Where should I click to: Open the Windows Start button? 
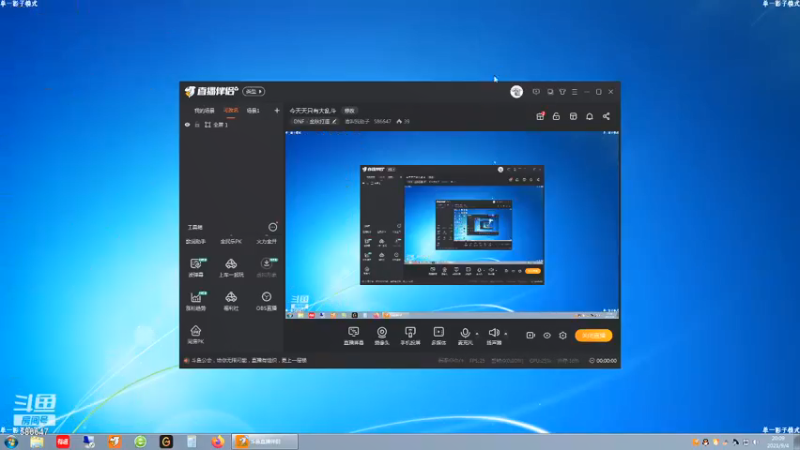coord(11,442)
